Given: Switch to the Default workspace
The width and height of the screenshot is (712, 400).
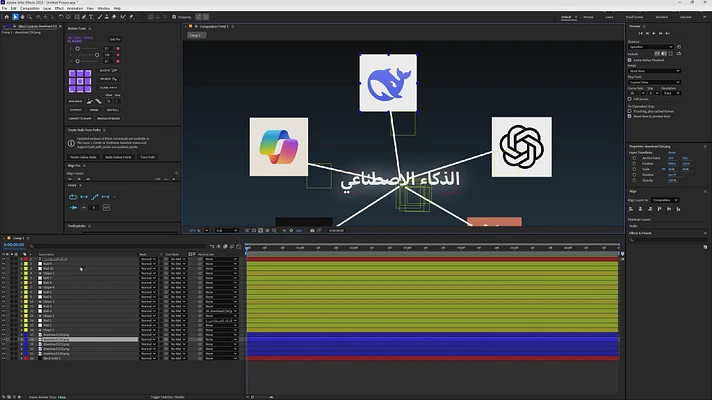Looking at the screenshot, I should pyautogui.click(x=566, y=17).
